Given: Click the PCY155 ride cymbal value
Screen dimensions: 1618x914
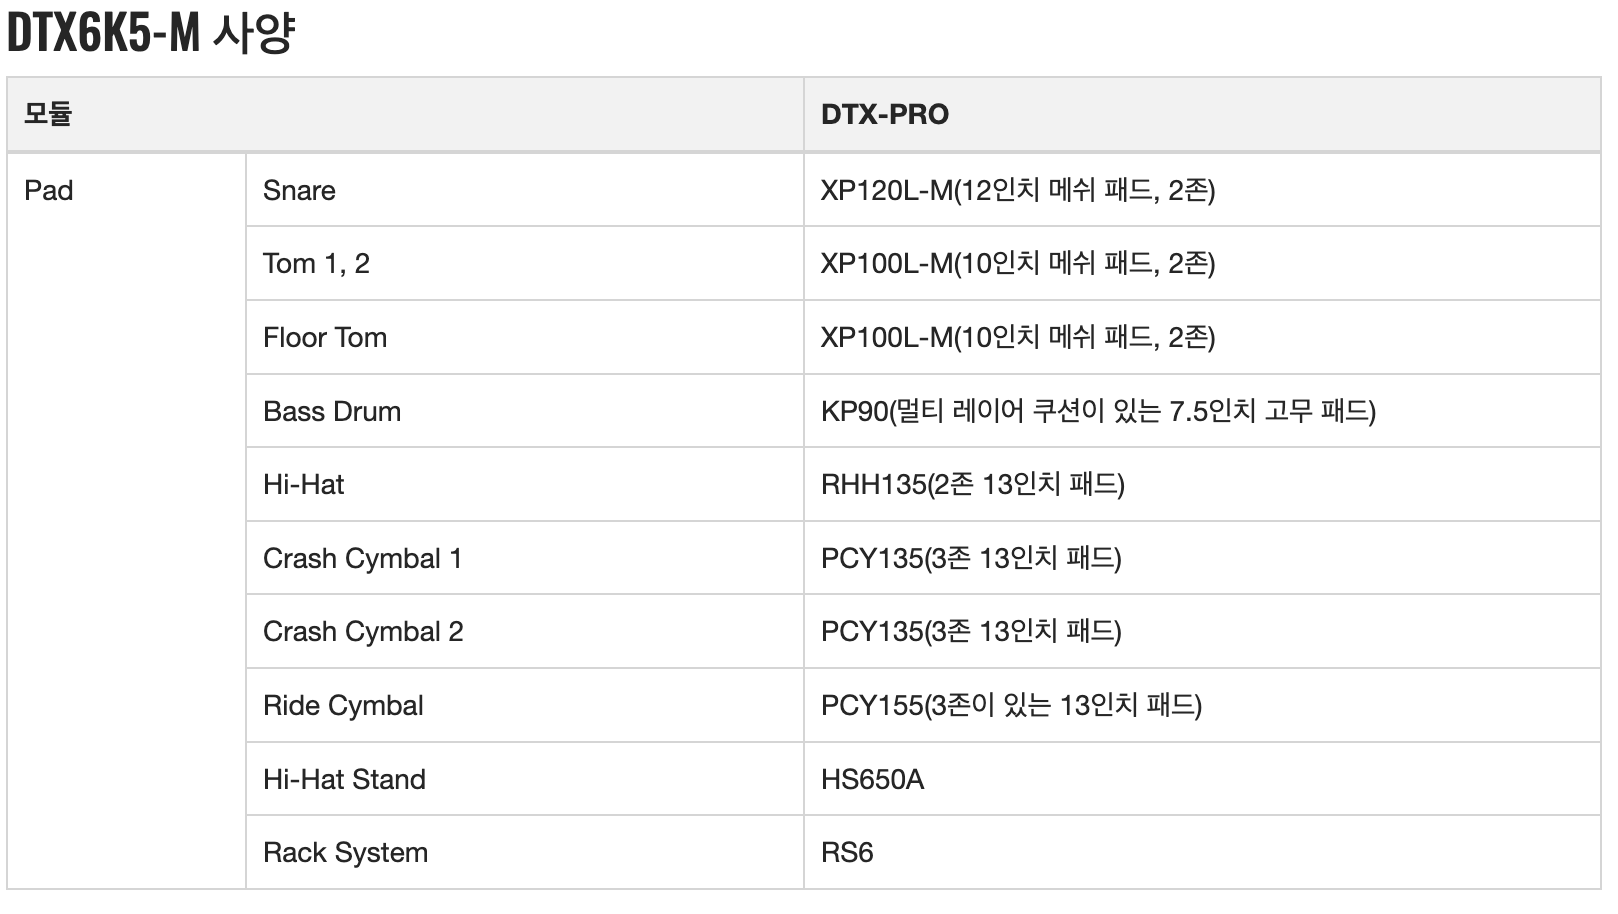Looking at the screenshot, I should pos(1010,706).
